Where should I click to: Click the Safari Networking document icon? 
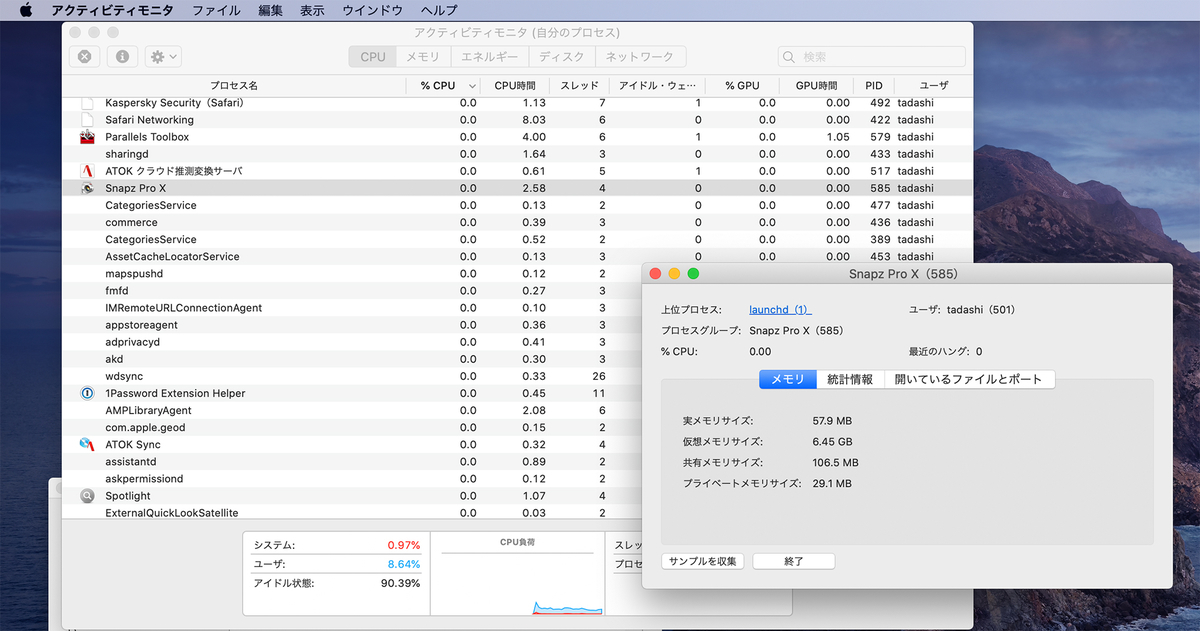coord(87,120)
